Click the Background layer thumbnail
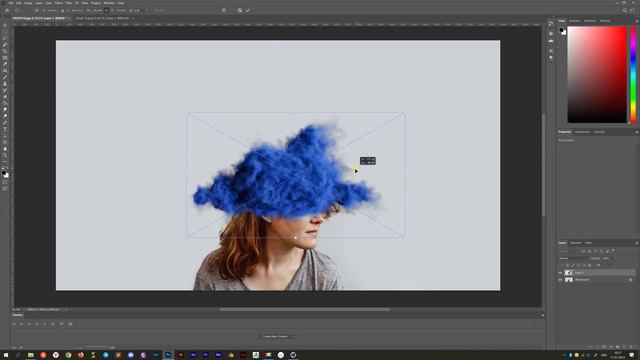Image resolution: width=640 pixels, height=360 pixels. tap(569, 280)
